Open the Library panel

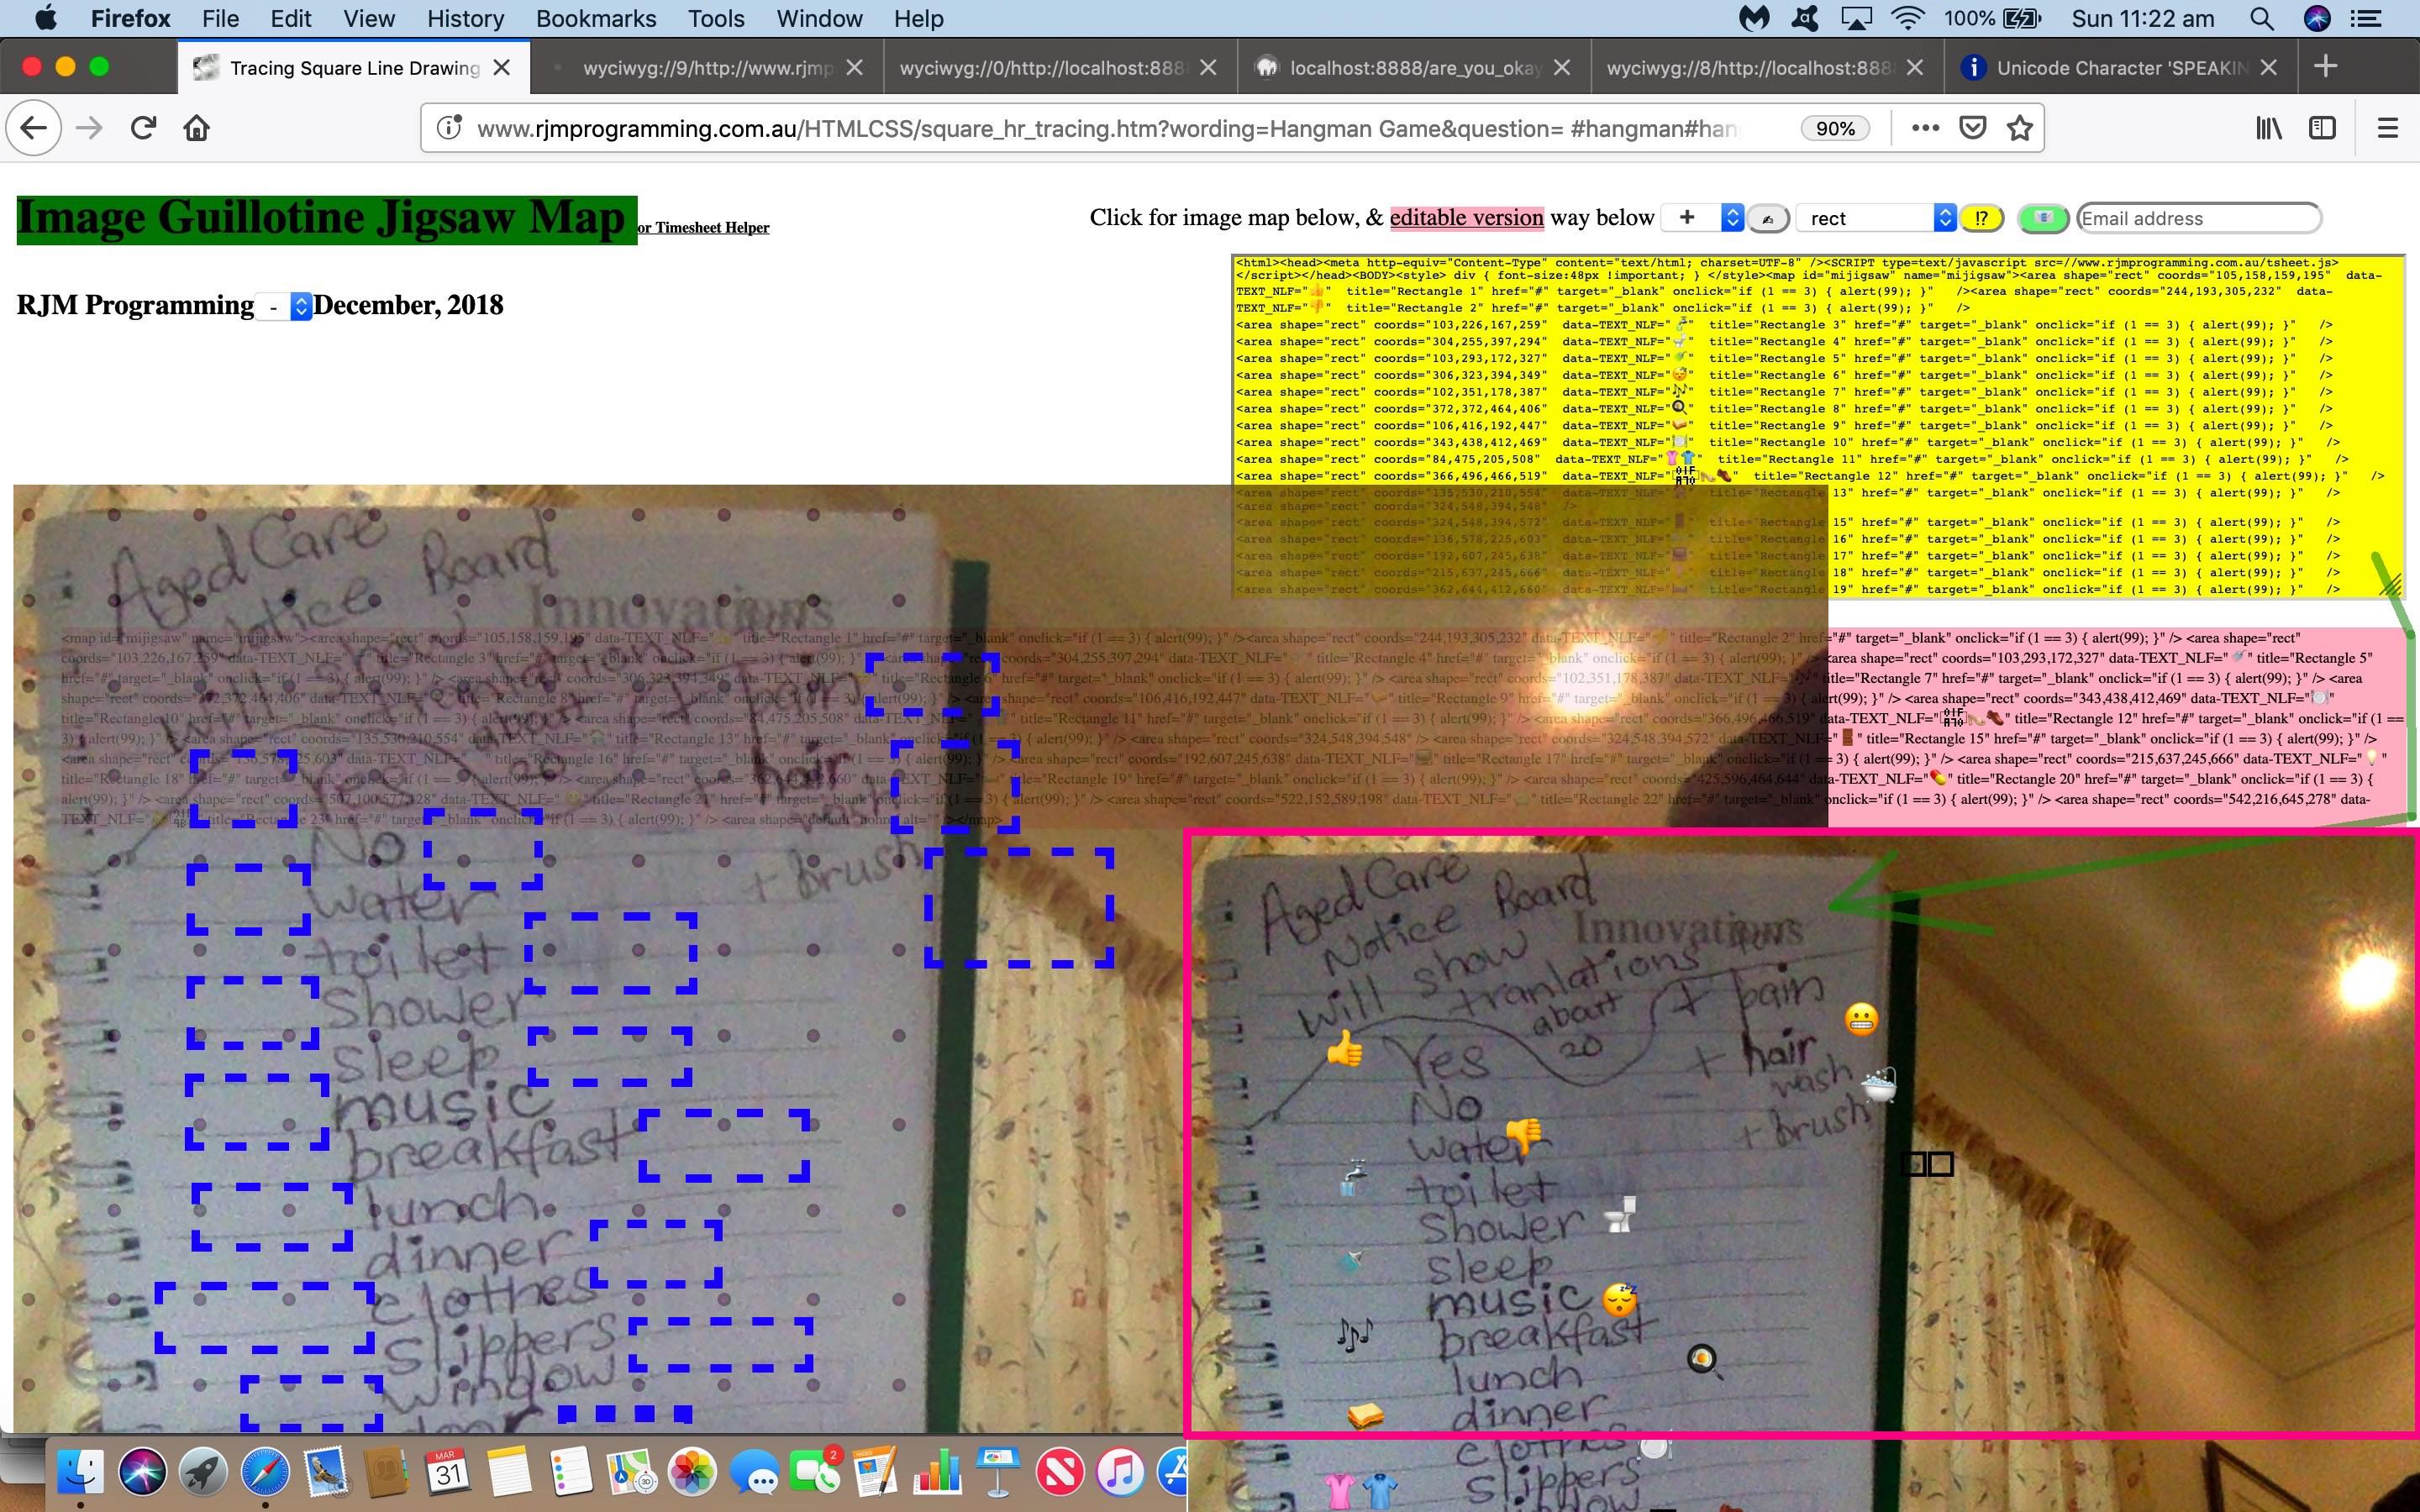[x=2269, y=128]
